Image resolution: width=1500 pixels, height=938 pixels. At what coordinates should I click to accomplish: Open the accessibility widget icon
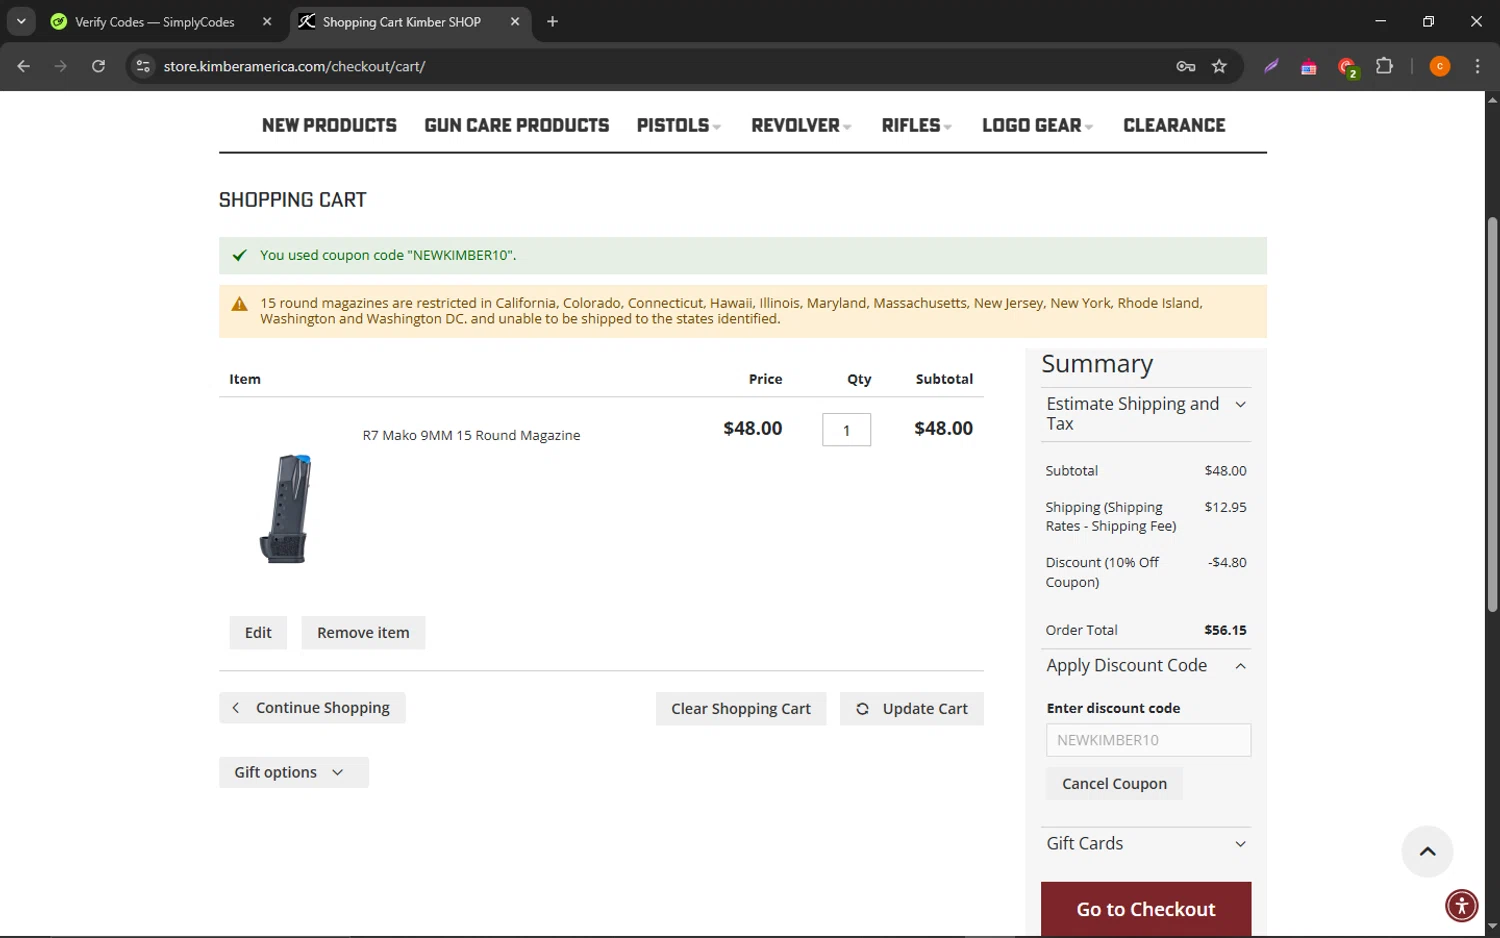(1461, 906)
